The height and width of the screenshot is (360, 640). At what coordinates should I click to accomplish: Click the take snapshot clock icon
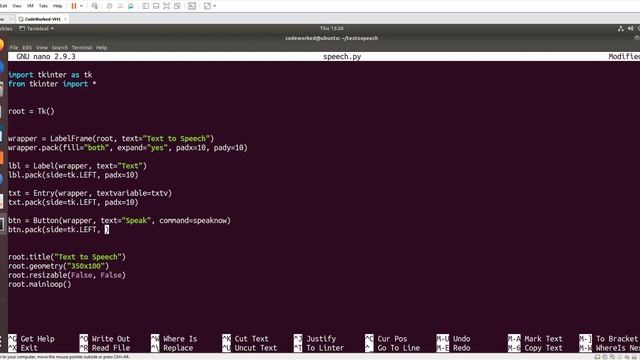pyautogui.click(x=109, y=6)
